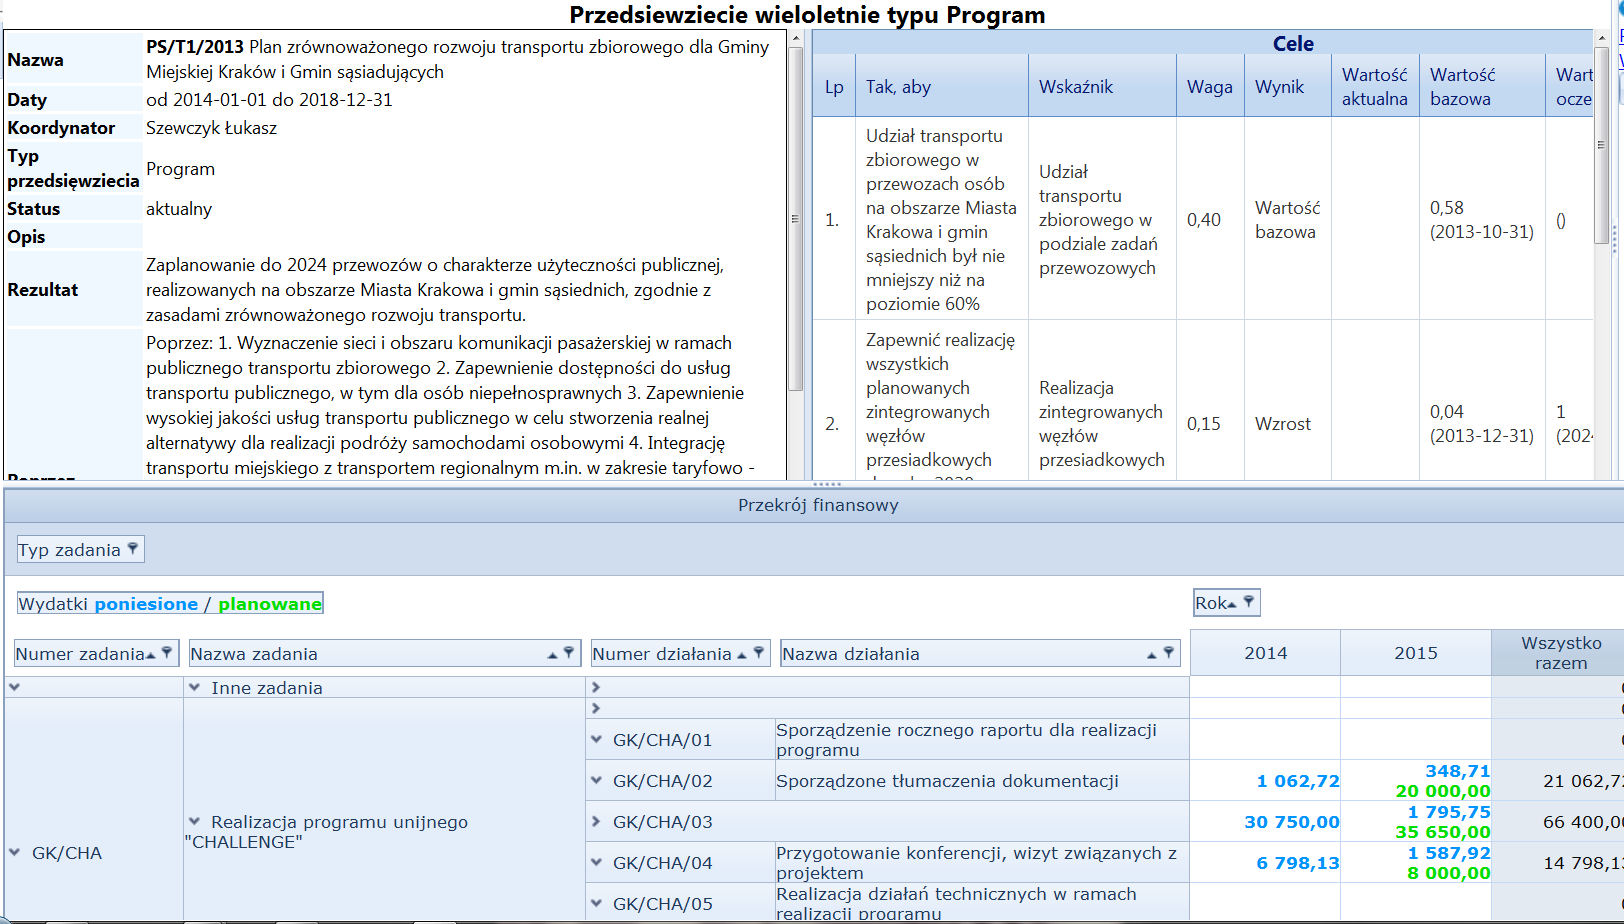Click the Wartość bazowa column header
The width and height of the screenshot is (1624, 924).
click(x=1482, y=87)
